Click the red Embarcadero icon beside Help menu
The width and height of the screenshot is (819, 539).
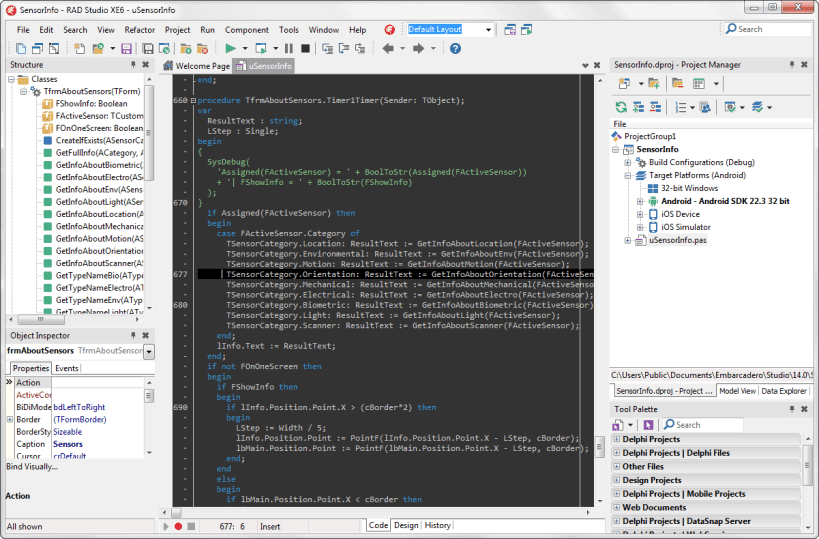pyautogui.click(x=390, y=30)
